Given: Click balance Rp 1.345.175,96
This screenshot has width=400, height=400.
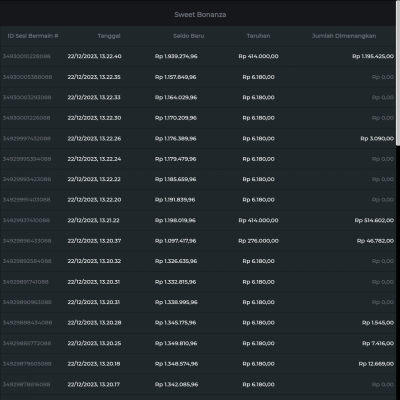Looking at the screenshot, I should (x=176, y=323).
